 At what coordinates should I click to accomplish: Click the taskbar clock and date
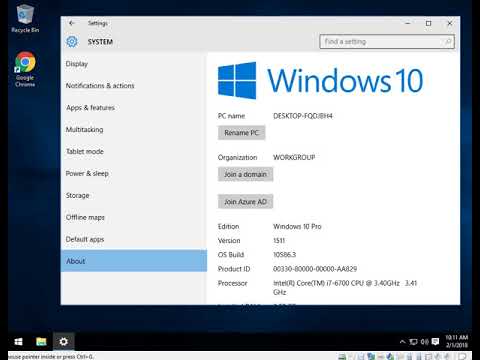point(456,341)
